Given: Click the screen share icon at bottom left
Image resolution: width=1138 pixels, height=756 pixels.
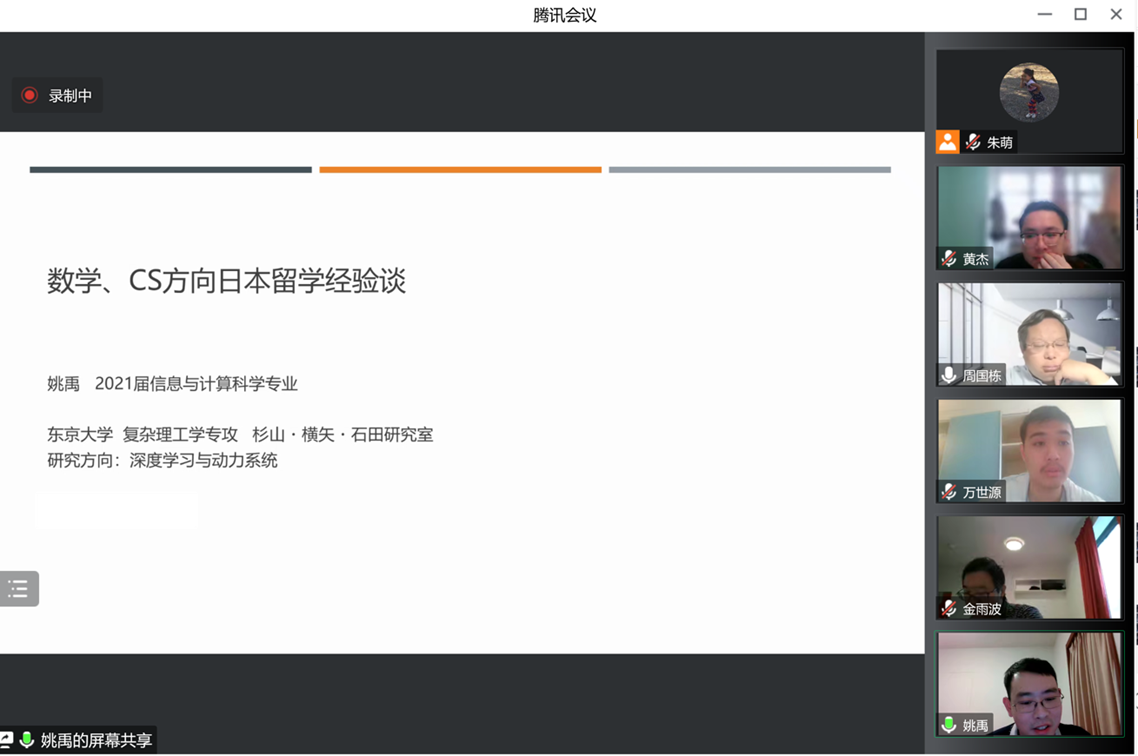Looking at the screenshot, I should [x=6, y=740].
